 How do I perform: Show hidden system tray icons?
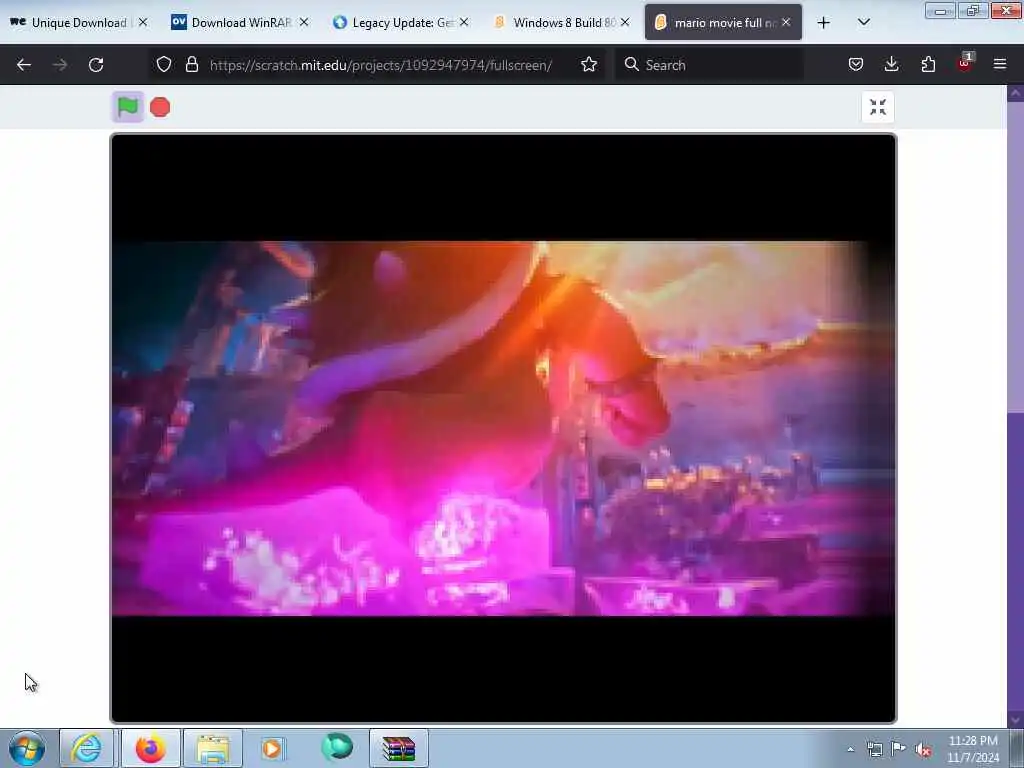click(850, 749)
